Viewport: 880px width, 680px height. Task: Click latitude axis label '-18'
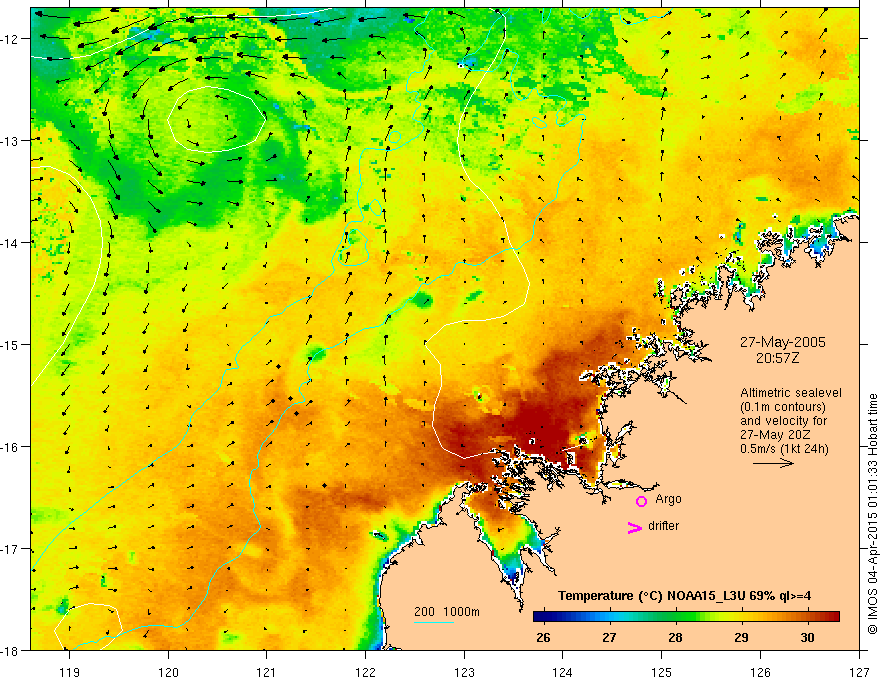point(11,651)
